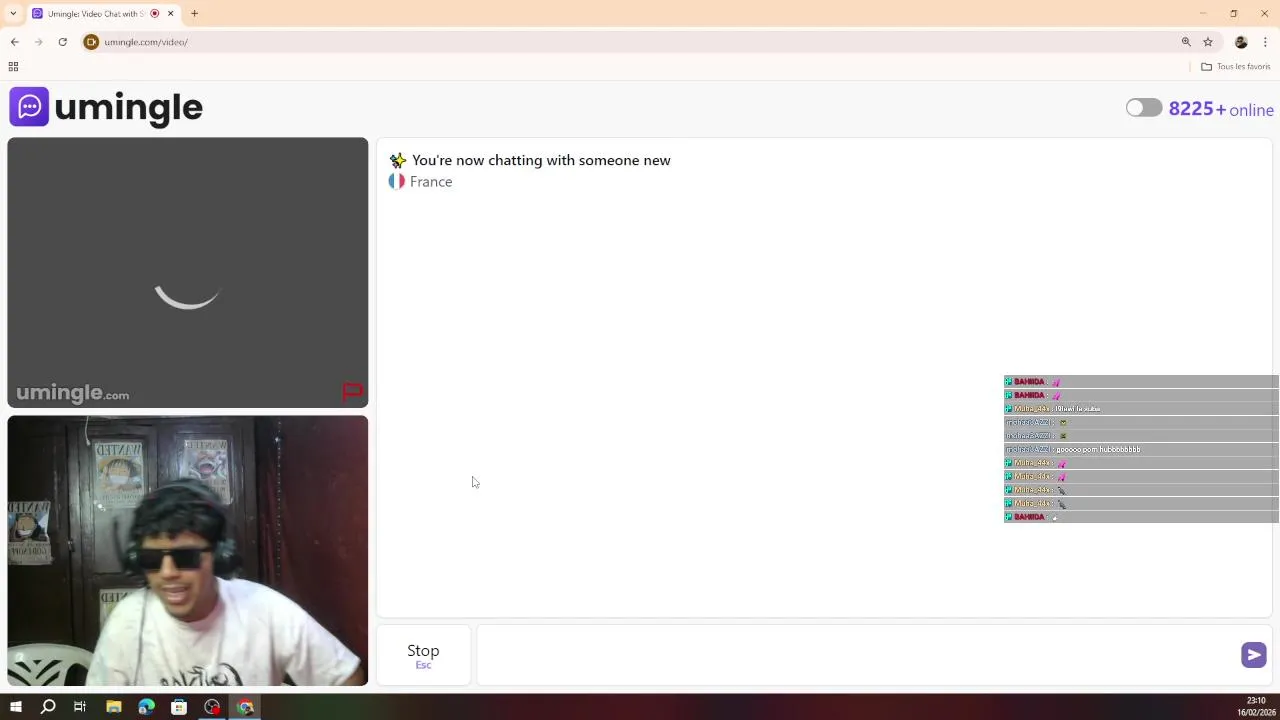The height and width of the screenshot is (720, 1280).
Task: Focus the chat message input field
Action: pyautogui.click(x=858, y=655)
